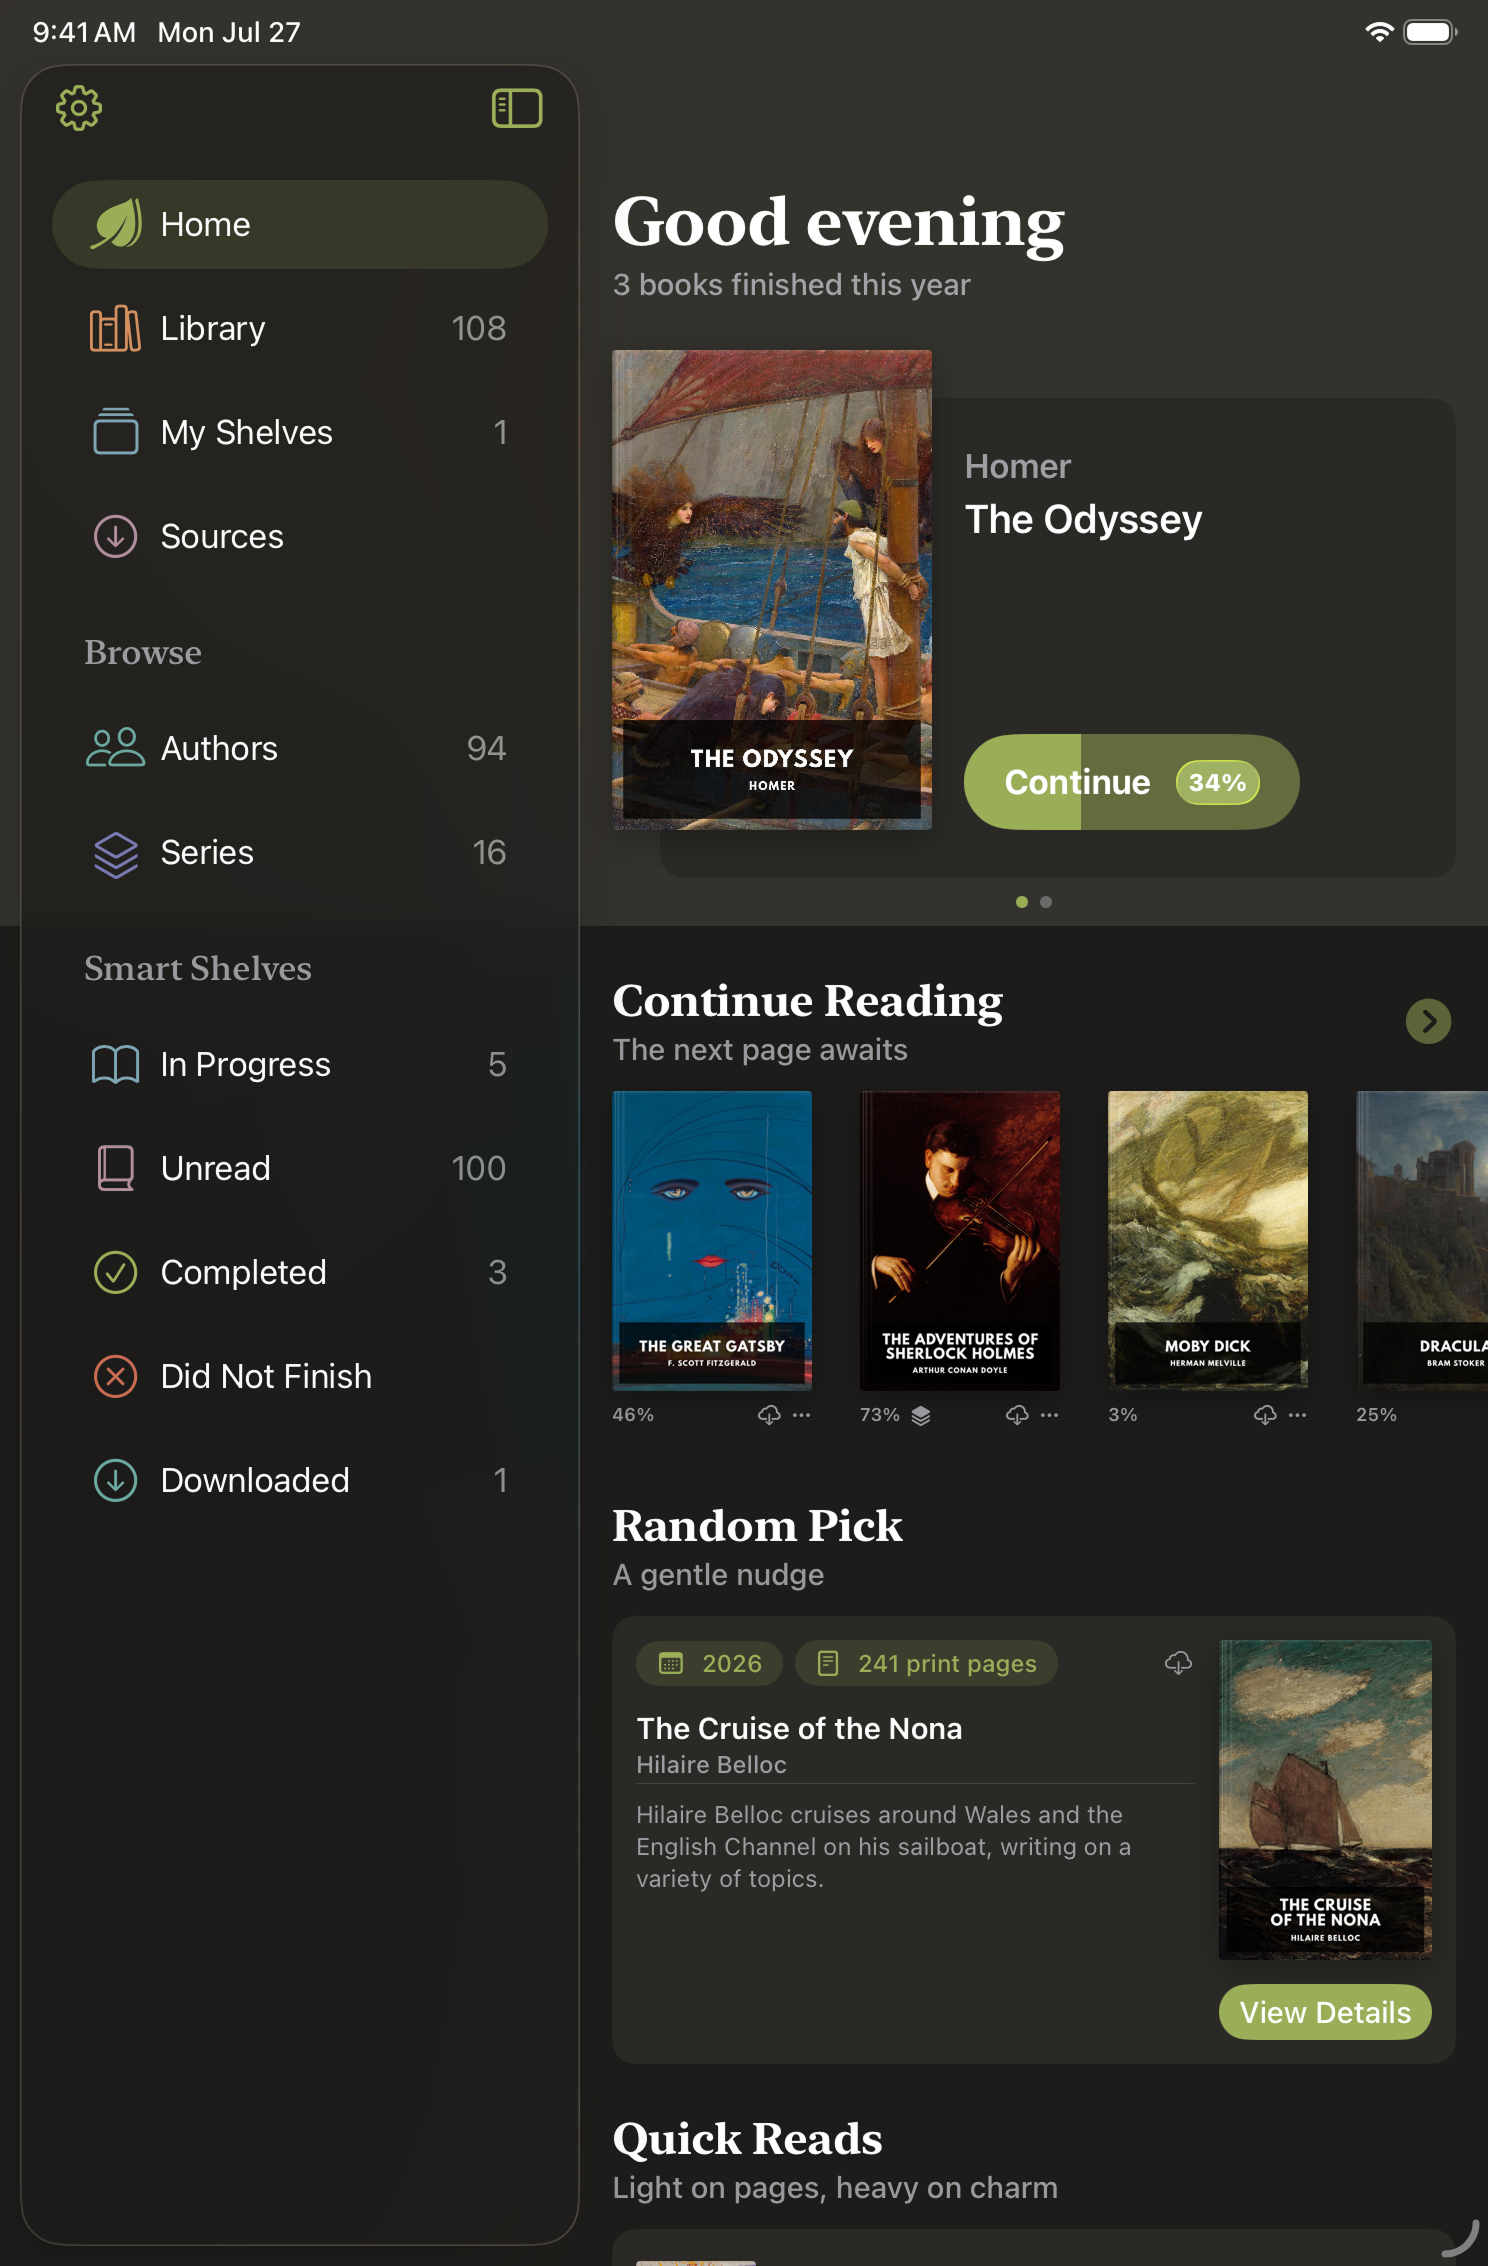Image resolution: width=1488 pixels, height=2266 pixels.
Task: Download The Cruise of the Nona via cloud icon
Action: coord(1179,1663)
